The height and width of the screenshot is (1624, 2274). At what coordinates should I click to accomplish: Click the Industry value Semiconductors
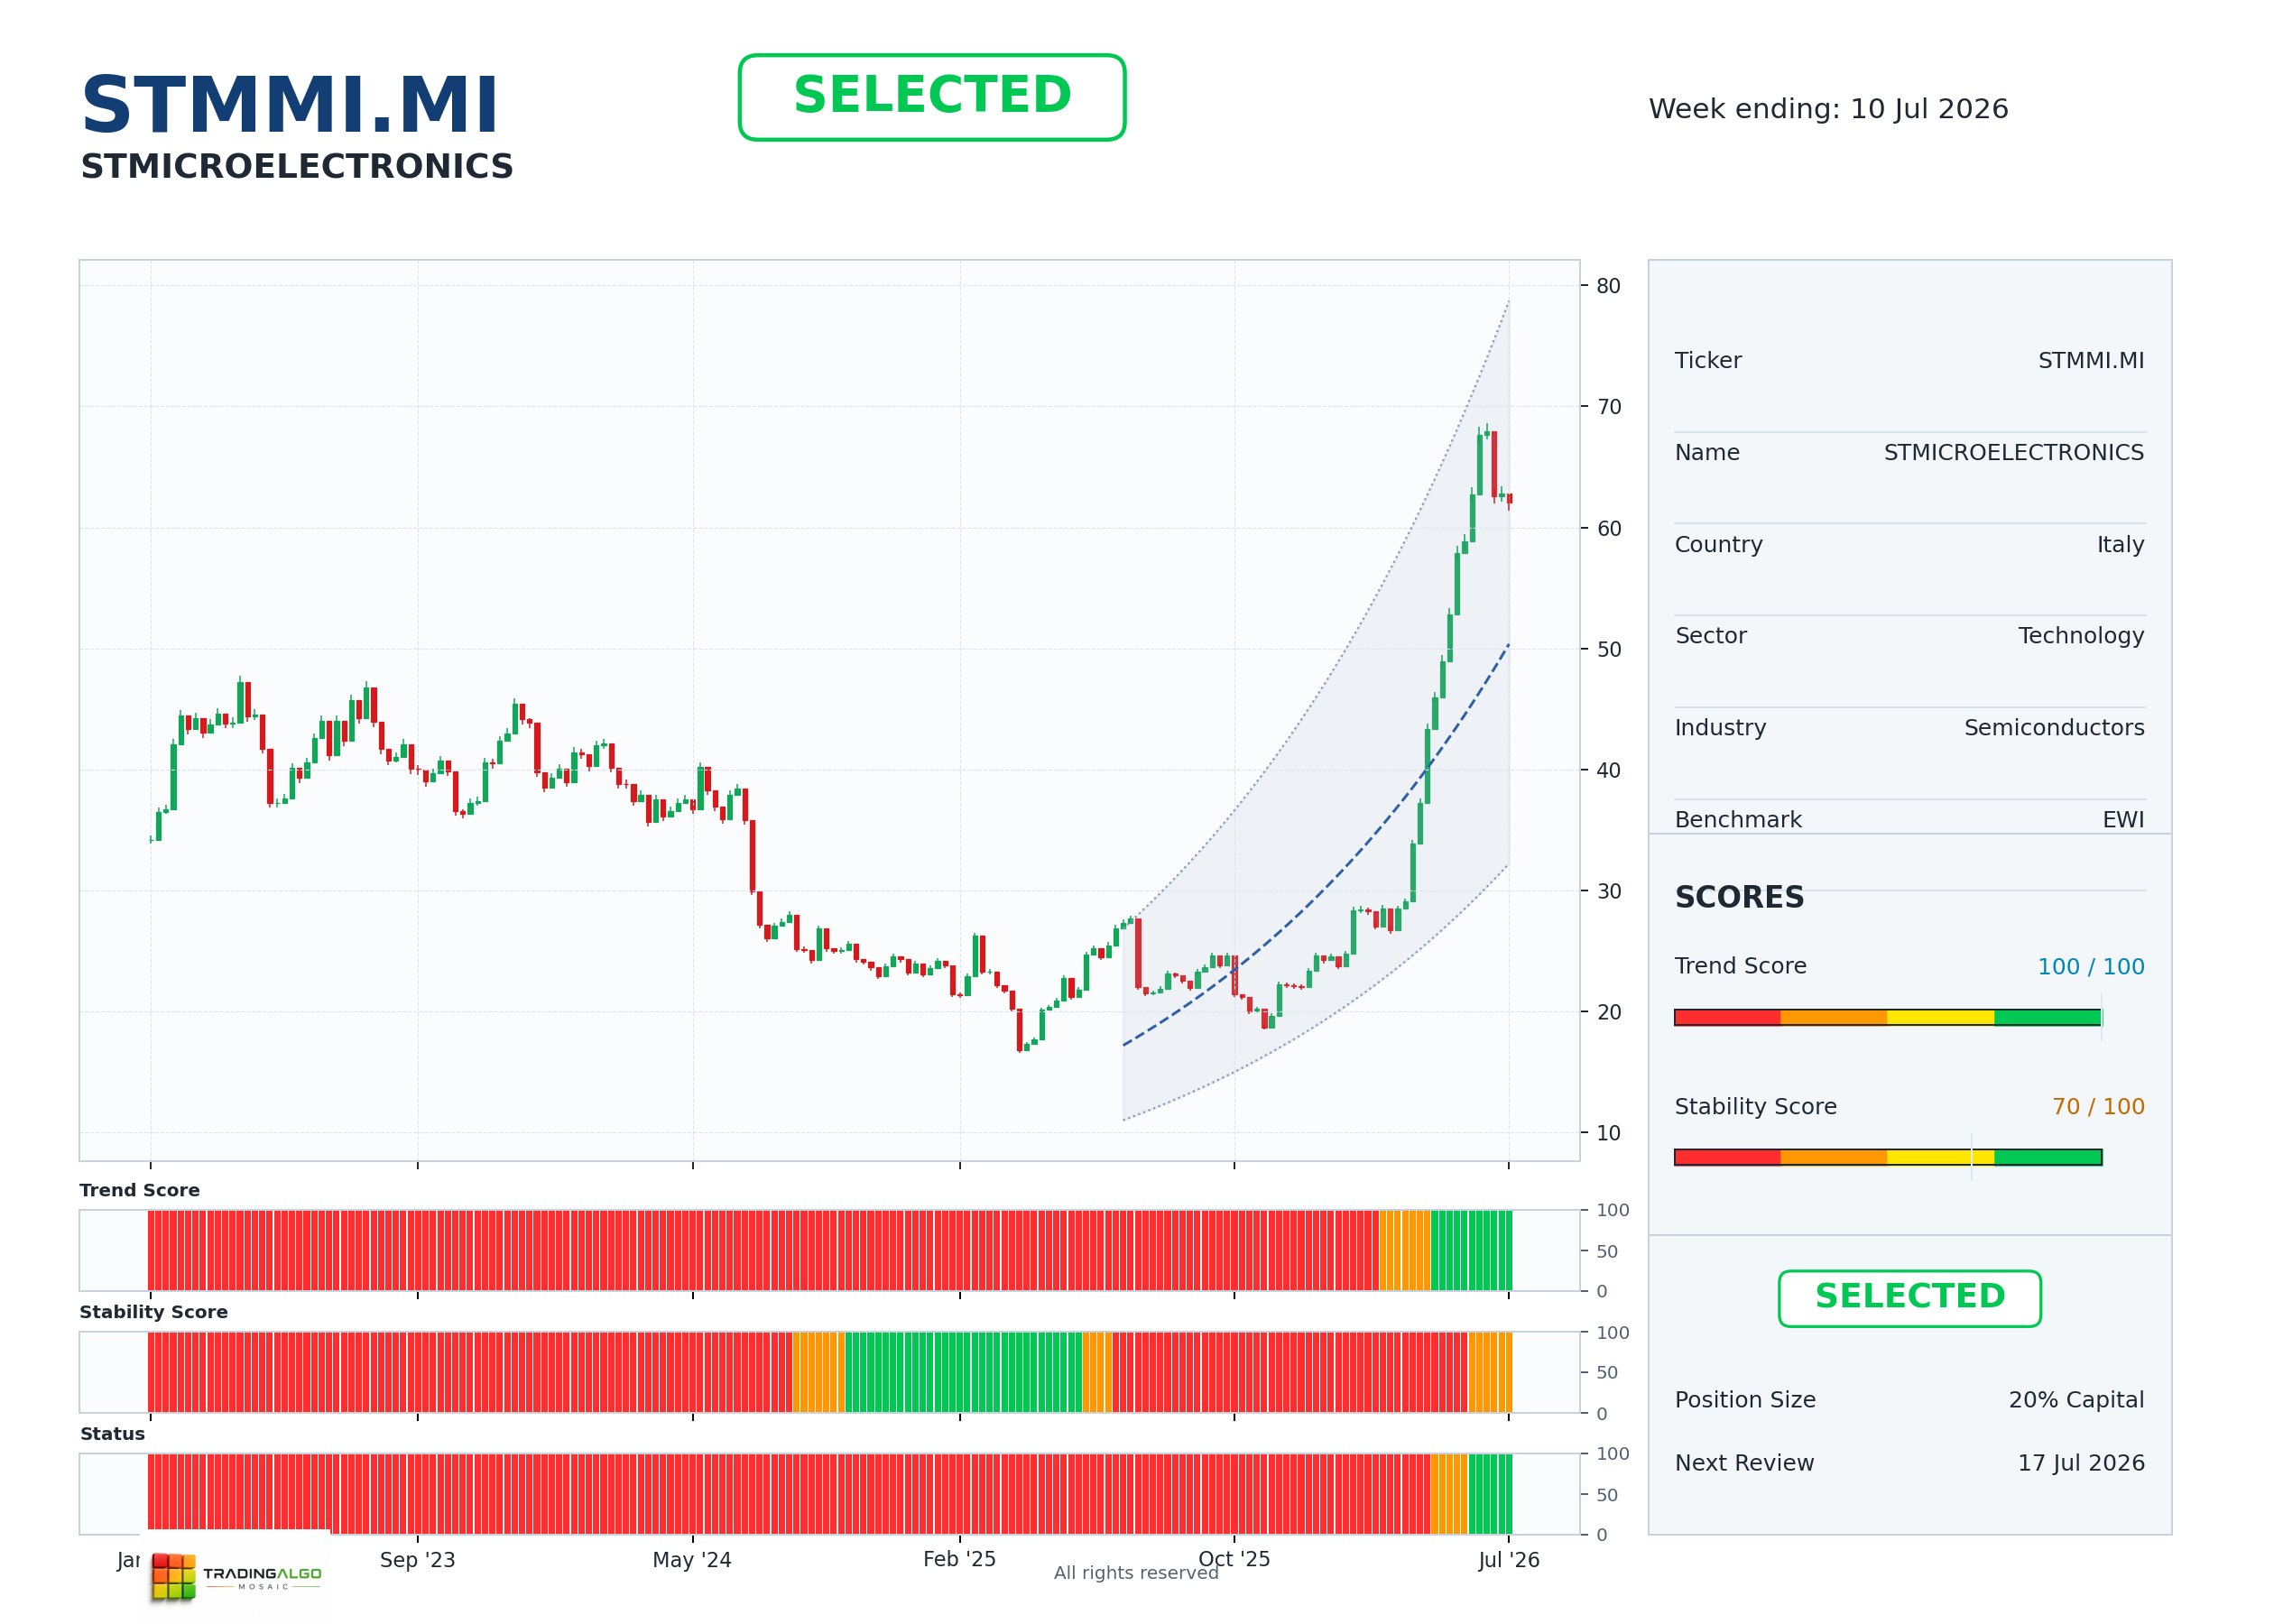point(2053,728)
